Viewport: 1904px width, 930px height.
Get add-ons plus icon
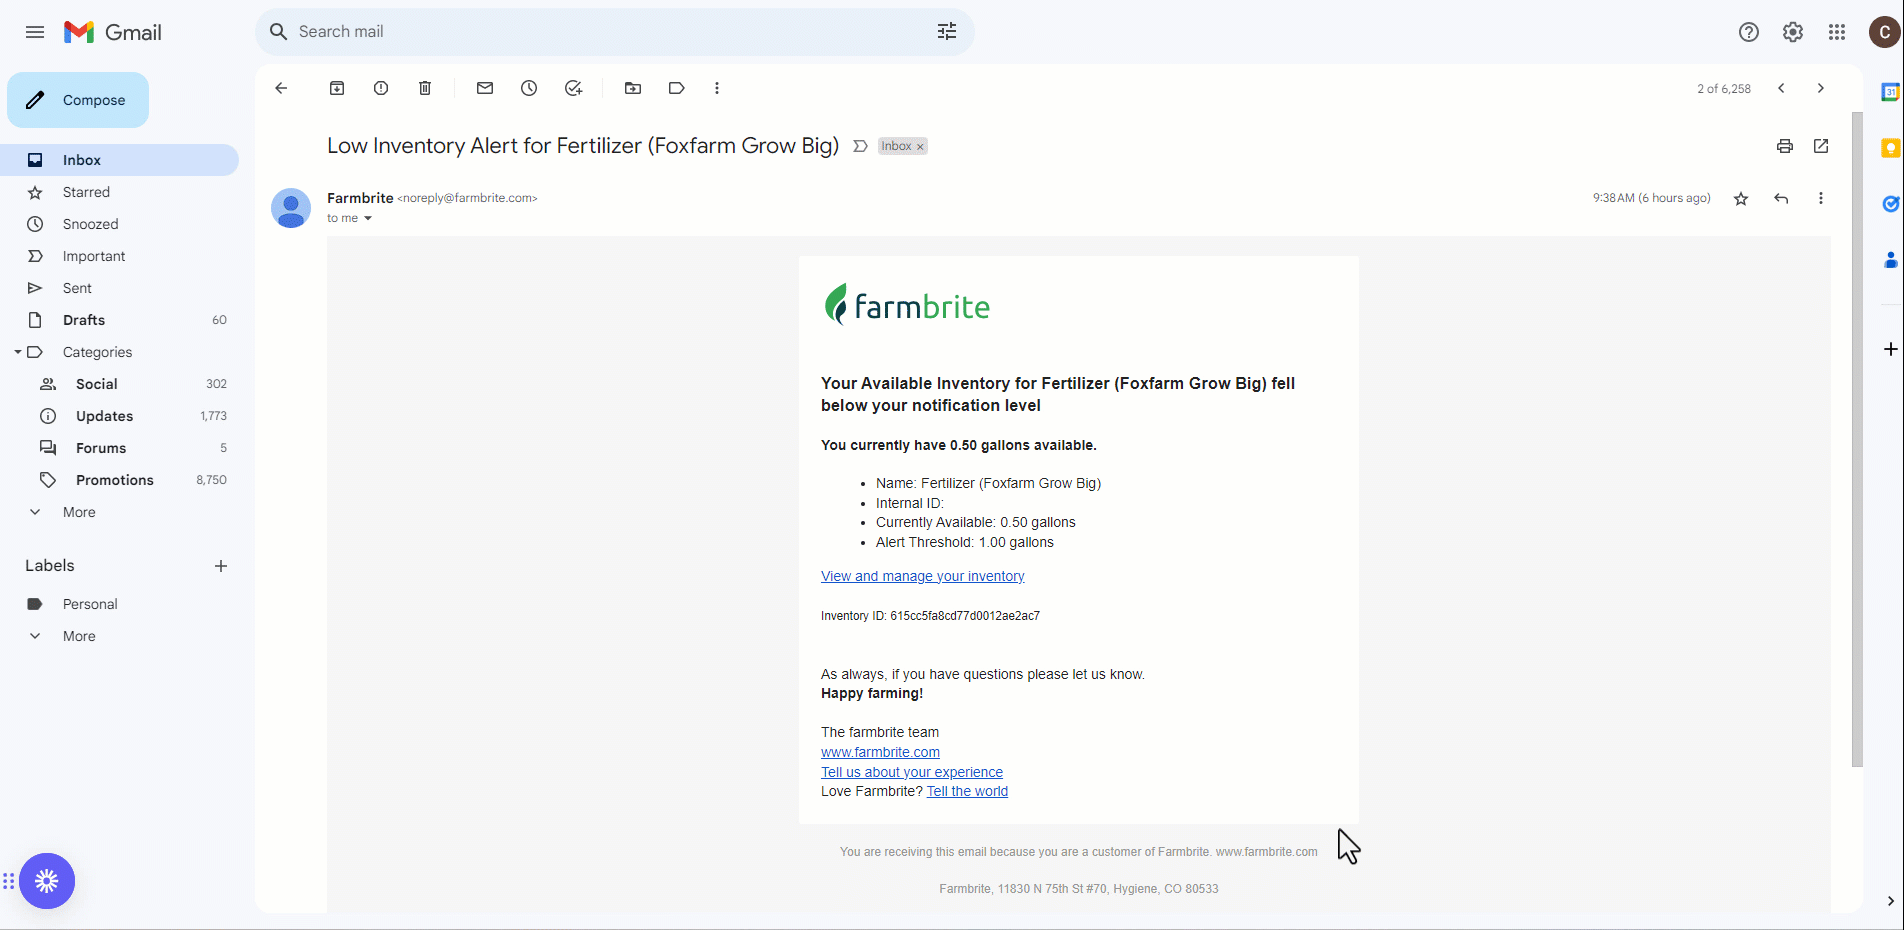[1890, 349]
